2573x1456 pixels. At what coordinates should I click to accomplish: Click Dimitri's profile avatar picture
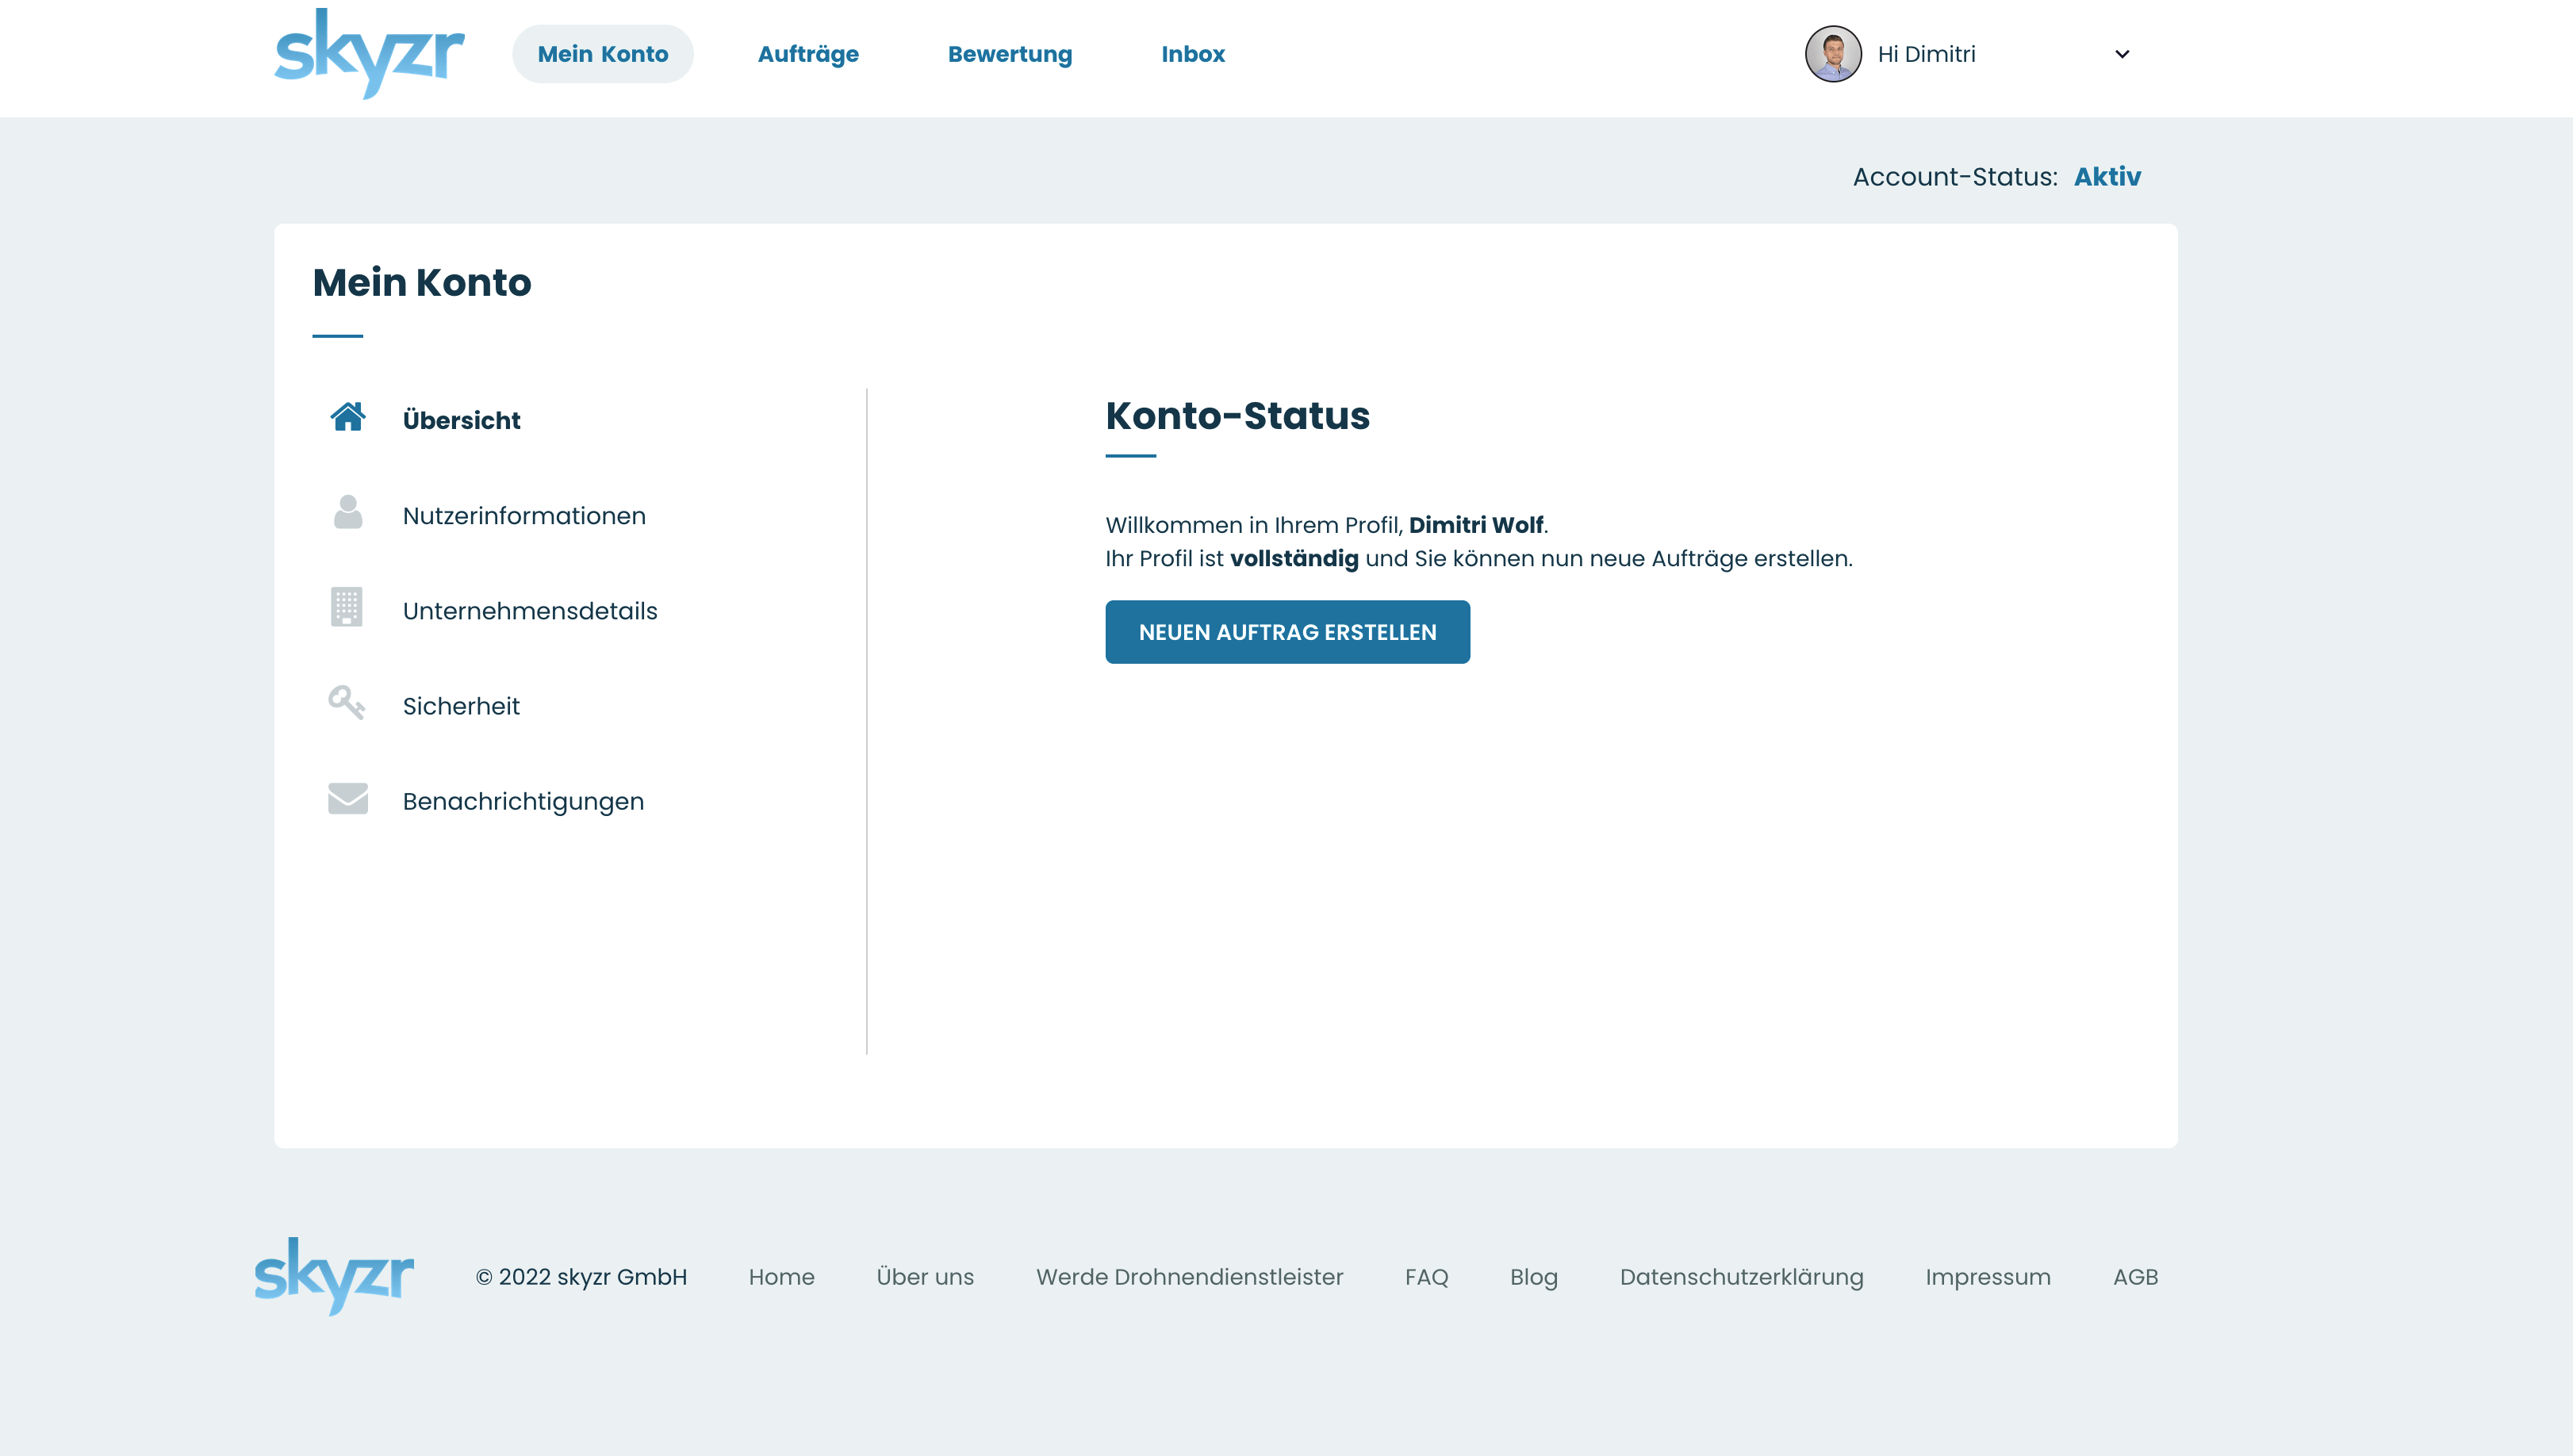click(x=1832, y=54)
